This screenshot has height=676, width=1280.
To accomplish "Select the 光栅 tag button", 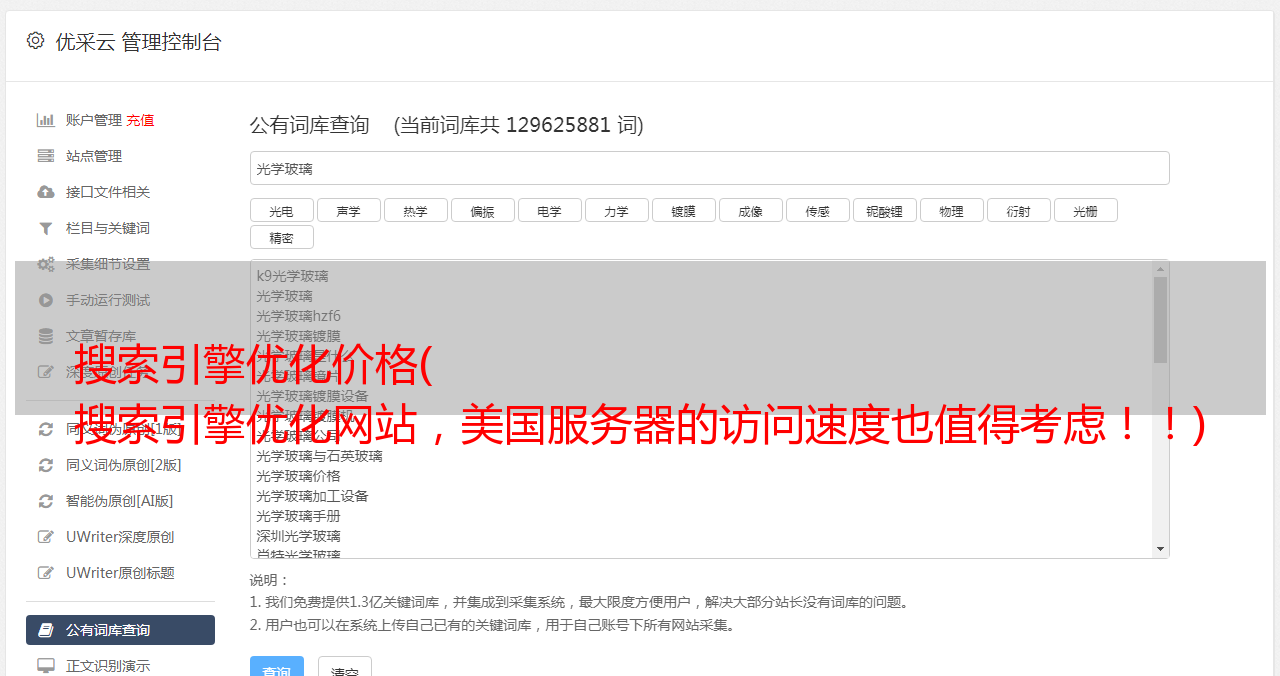I will (x=1086, y=210).
